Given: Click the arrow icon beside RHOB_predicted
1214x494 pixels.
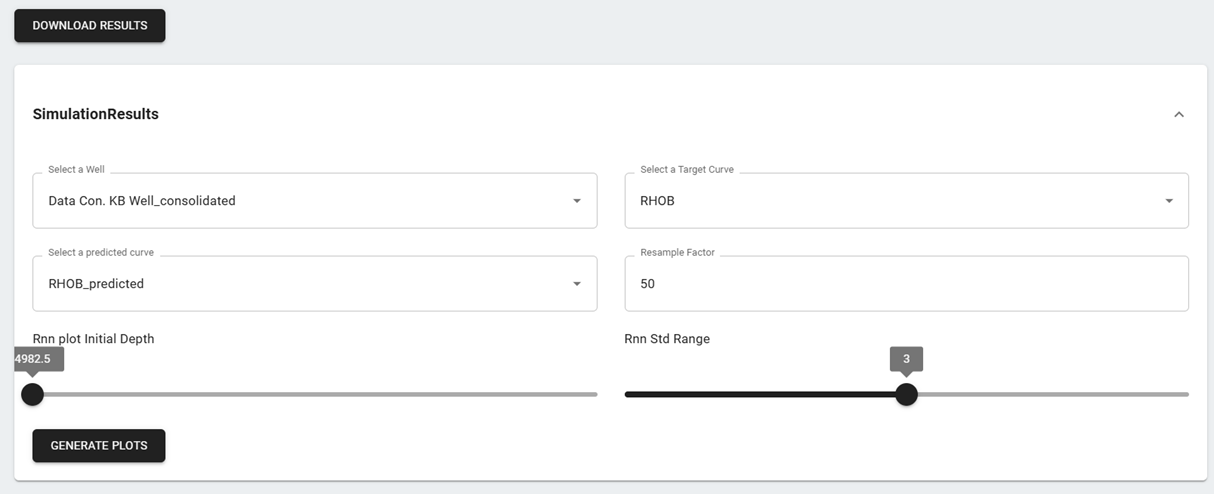Looking at the screenshot, I should pyautogui.click(x=577, y=284).
